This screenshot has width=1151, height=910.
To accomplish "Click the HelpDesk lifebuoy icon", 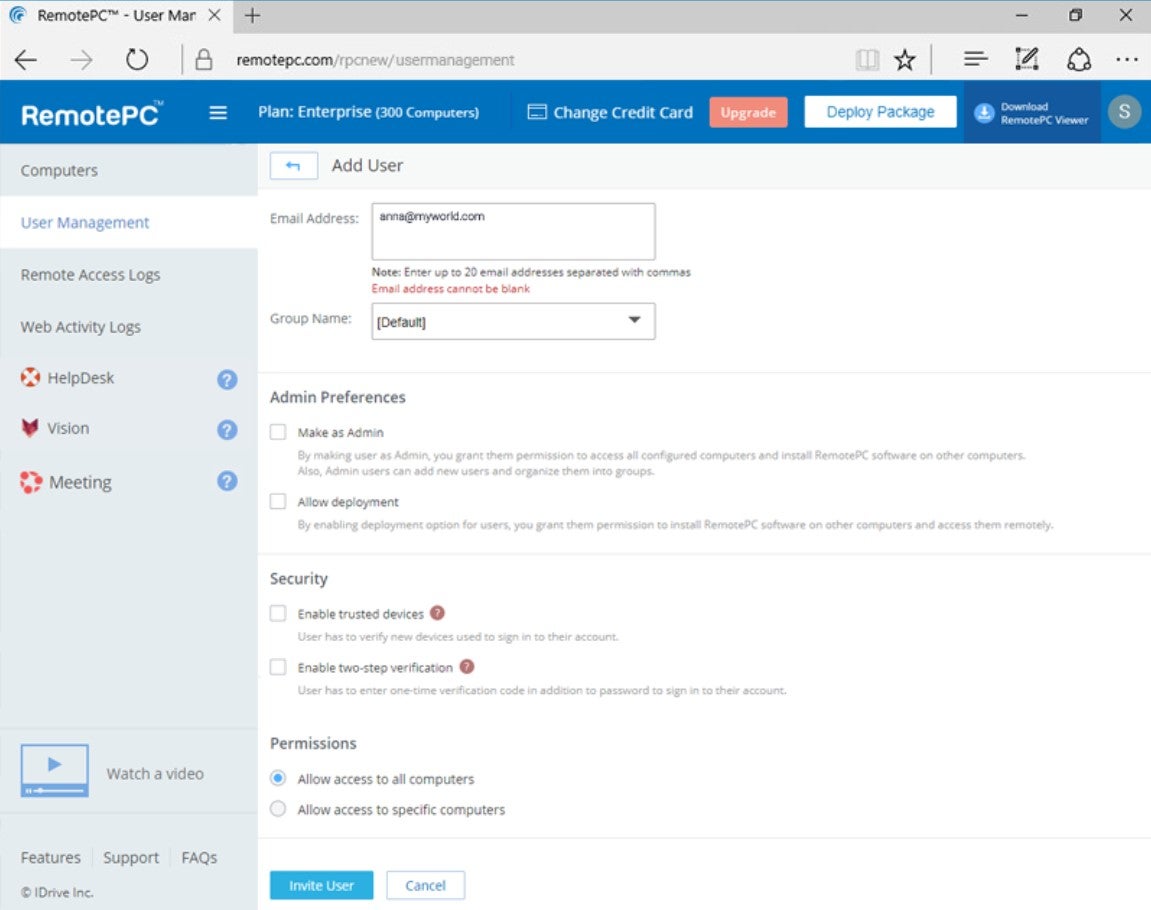I will tap(30, 377).
